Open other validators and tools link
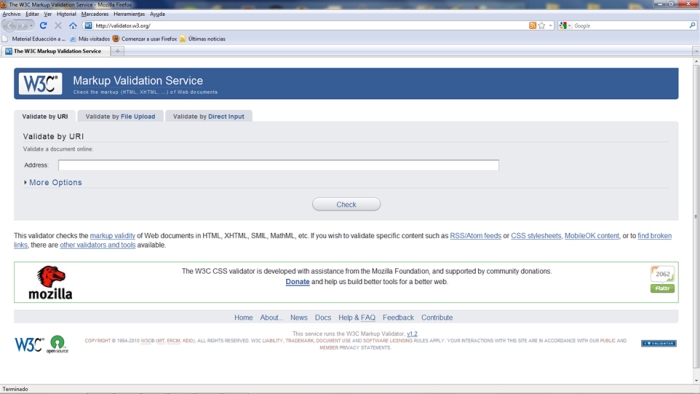Image resolution: width=700 pixels, height=394 pixels. pyautogui.click(x=97, y=245)
